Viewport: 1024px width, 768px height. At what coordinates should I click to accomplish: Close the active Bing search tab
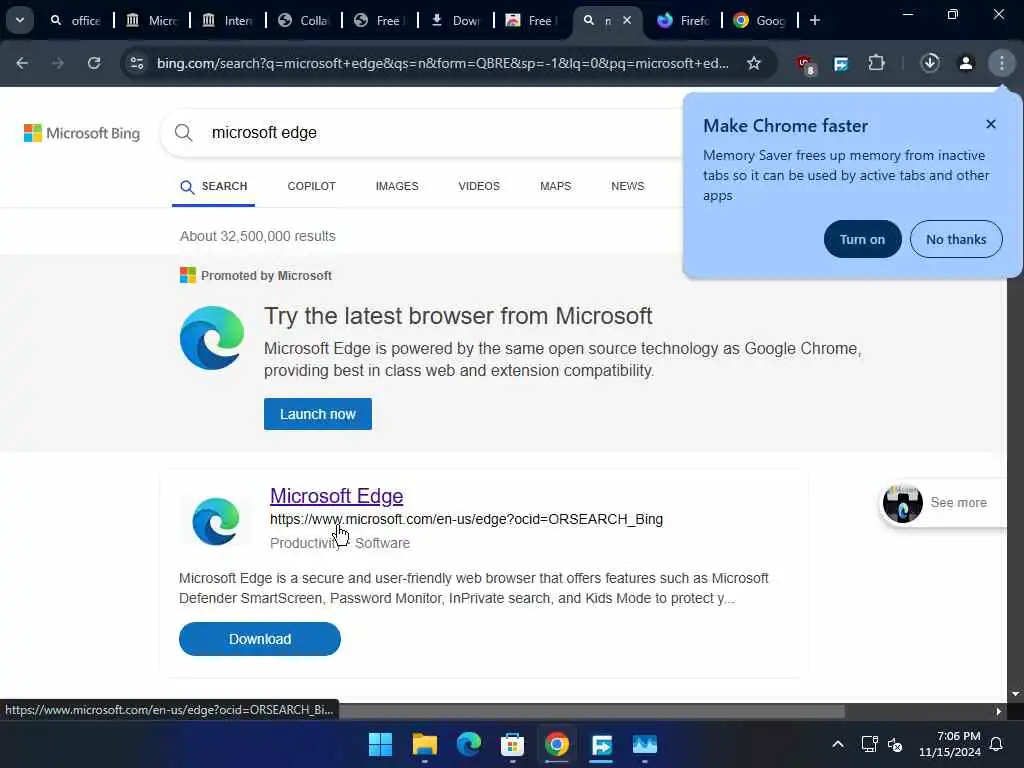tap(627, 20)
